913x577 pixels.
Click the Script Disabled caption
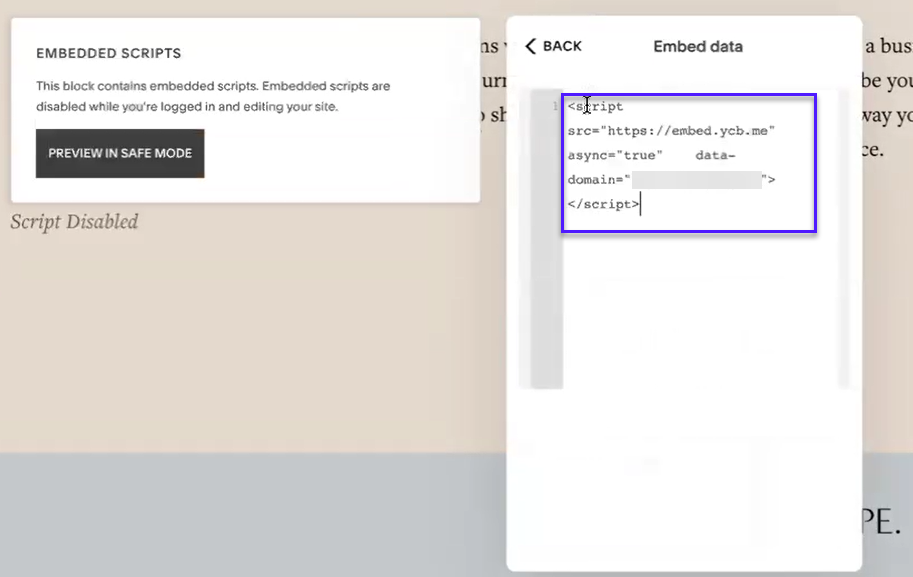75,222
